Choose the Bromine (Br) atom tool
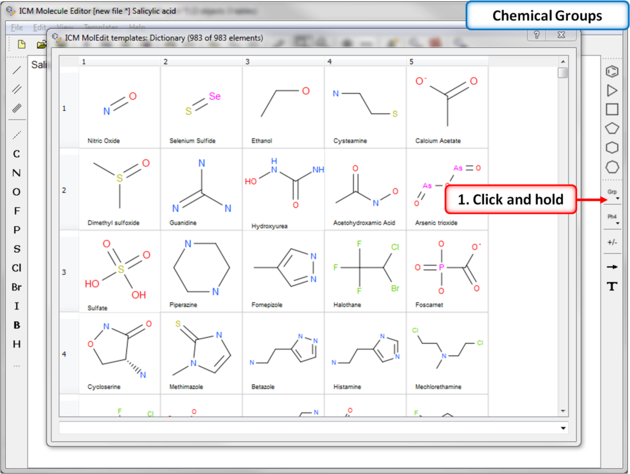The height and width of the screenshot is (474, 630). pos(16,287)
